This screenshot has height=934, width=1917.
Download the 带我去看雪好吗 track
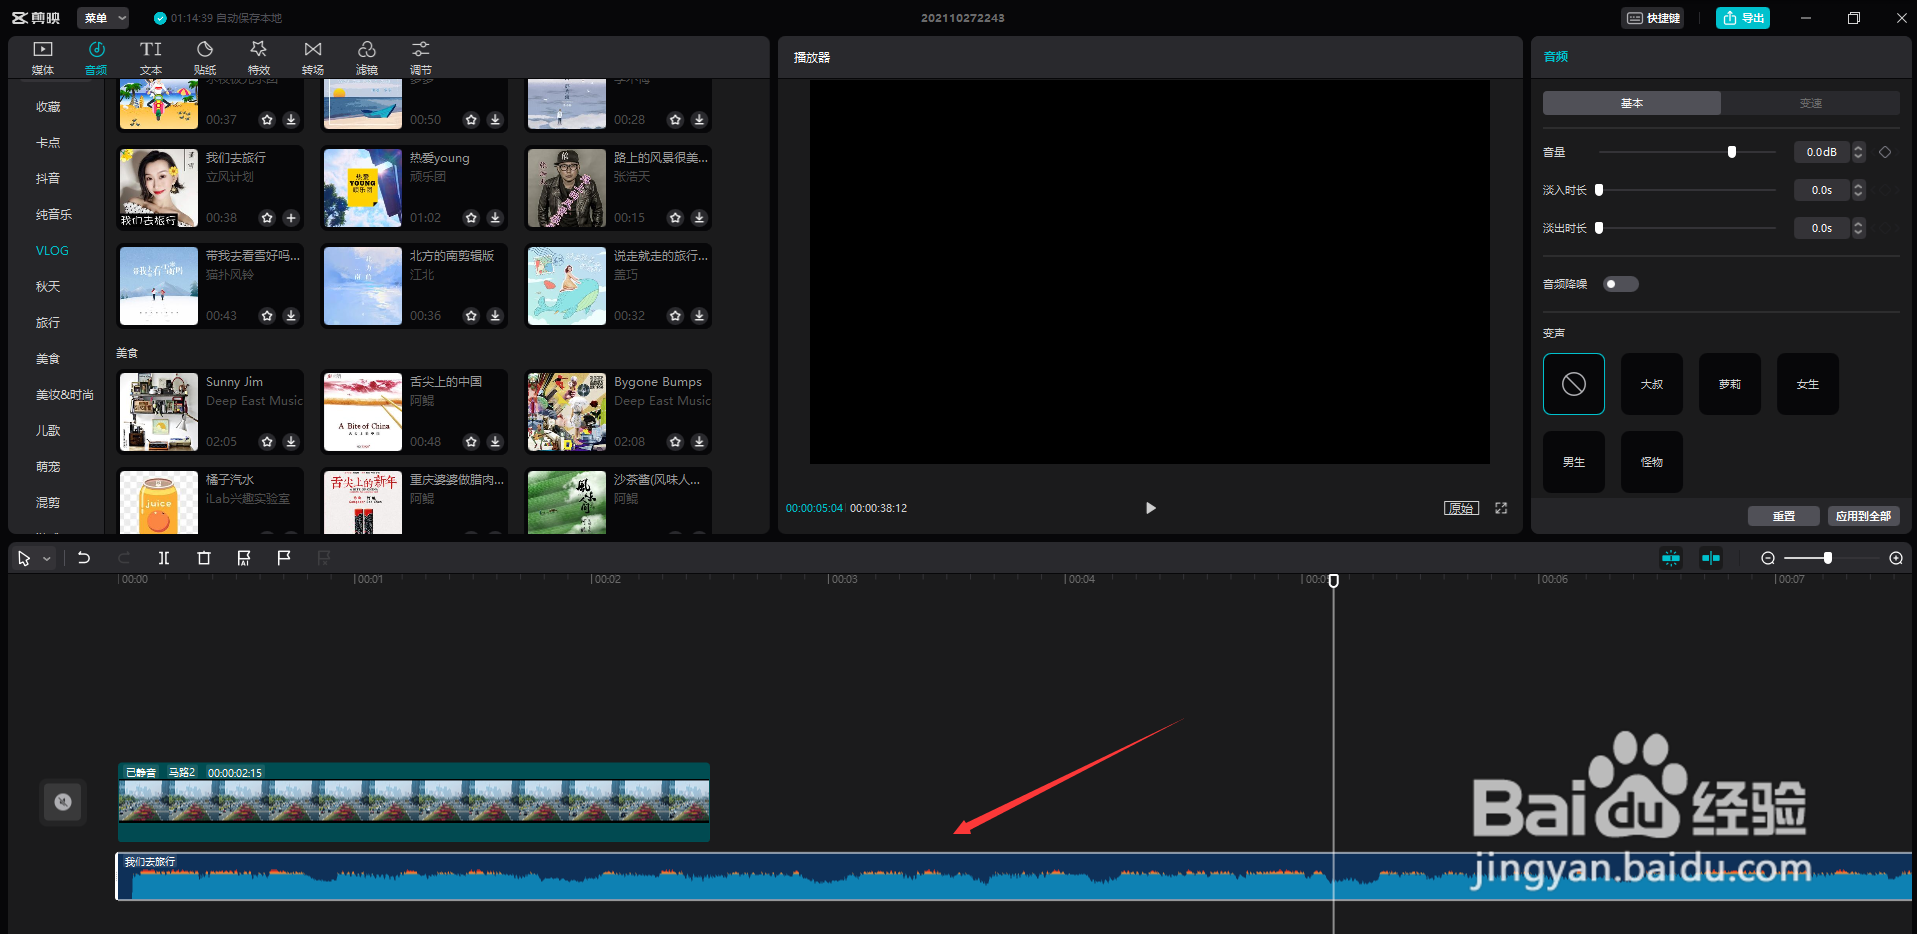291,316
